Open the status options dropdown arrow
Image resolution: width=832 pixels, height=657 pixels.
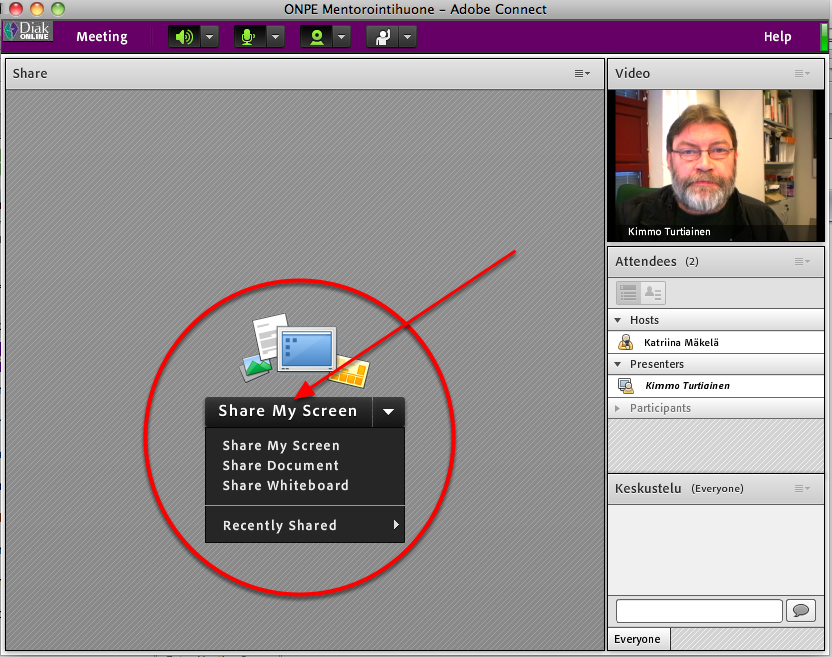click(x=408, y=37)
